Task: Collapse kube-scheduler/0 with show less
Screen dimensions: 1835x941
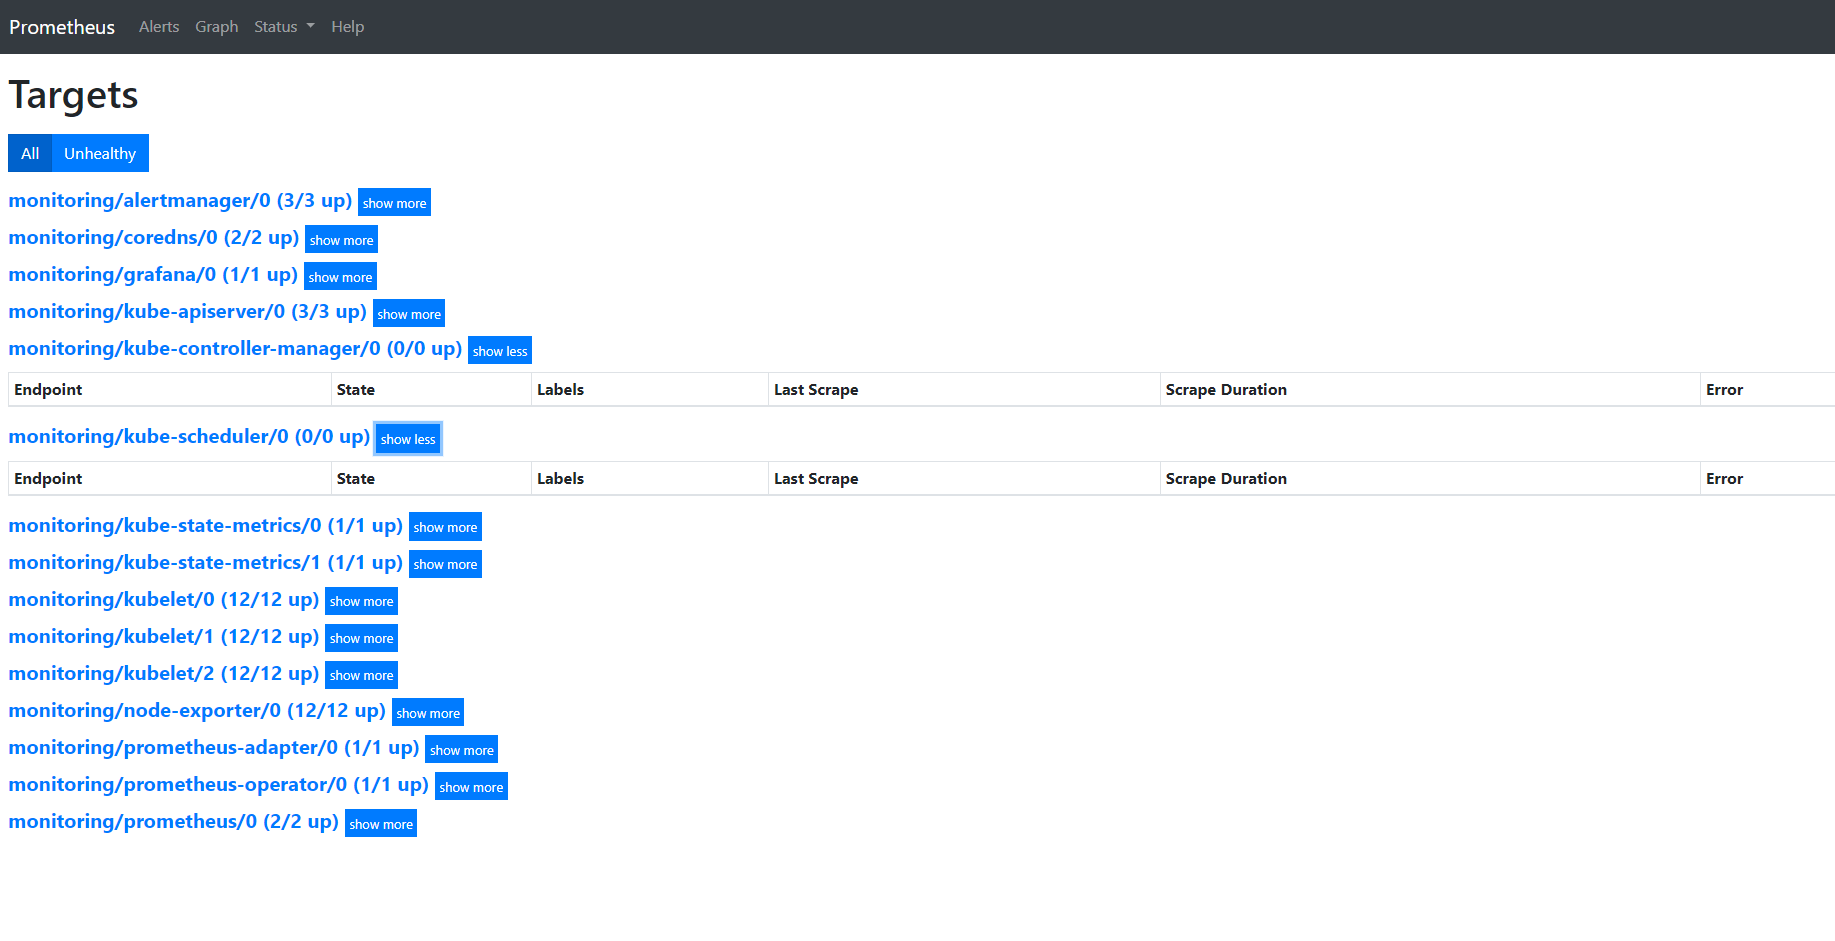Action: [x=408, y=438]
